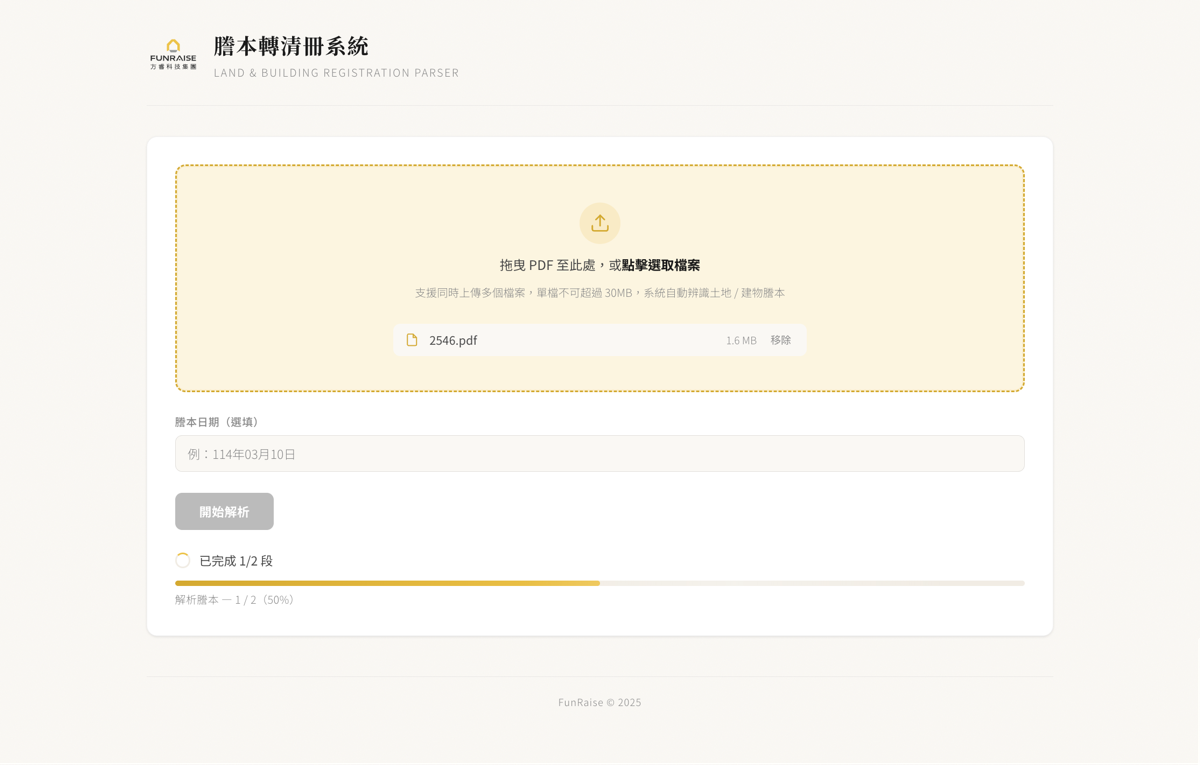The height and width of the screenshot is (766, 1200).
Task: Click the upload arrow icon in the drop zone
Action: click(600, 223)
